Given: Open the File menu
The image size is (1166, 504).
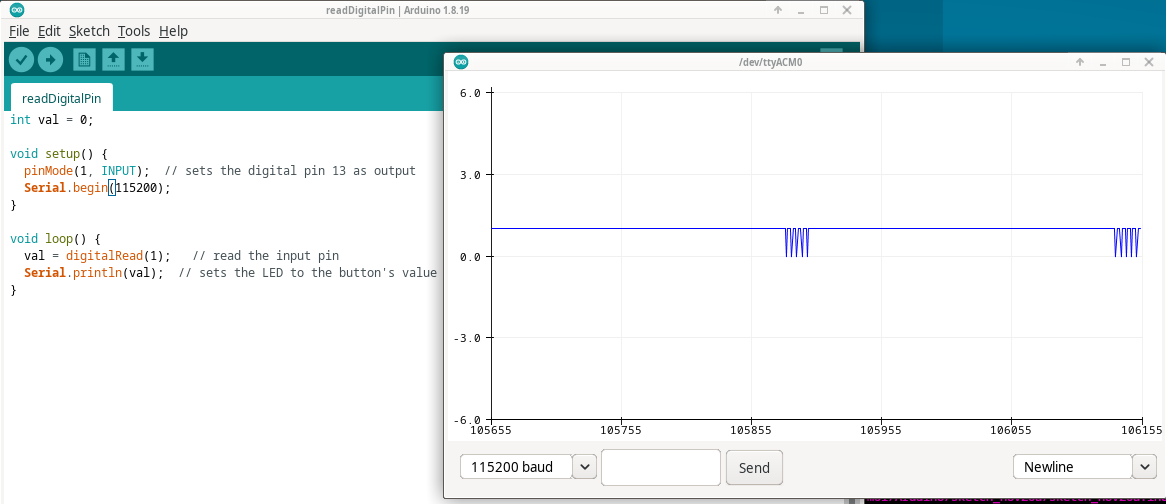Looking at the screenshot, I should (19, 31).
